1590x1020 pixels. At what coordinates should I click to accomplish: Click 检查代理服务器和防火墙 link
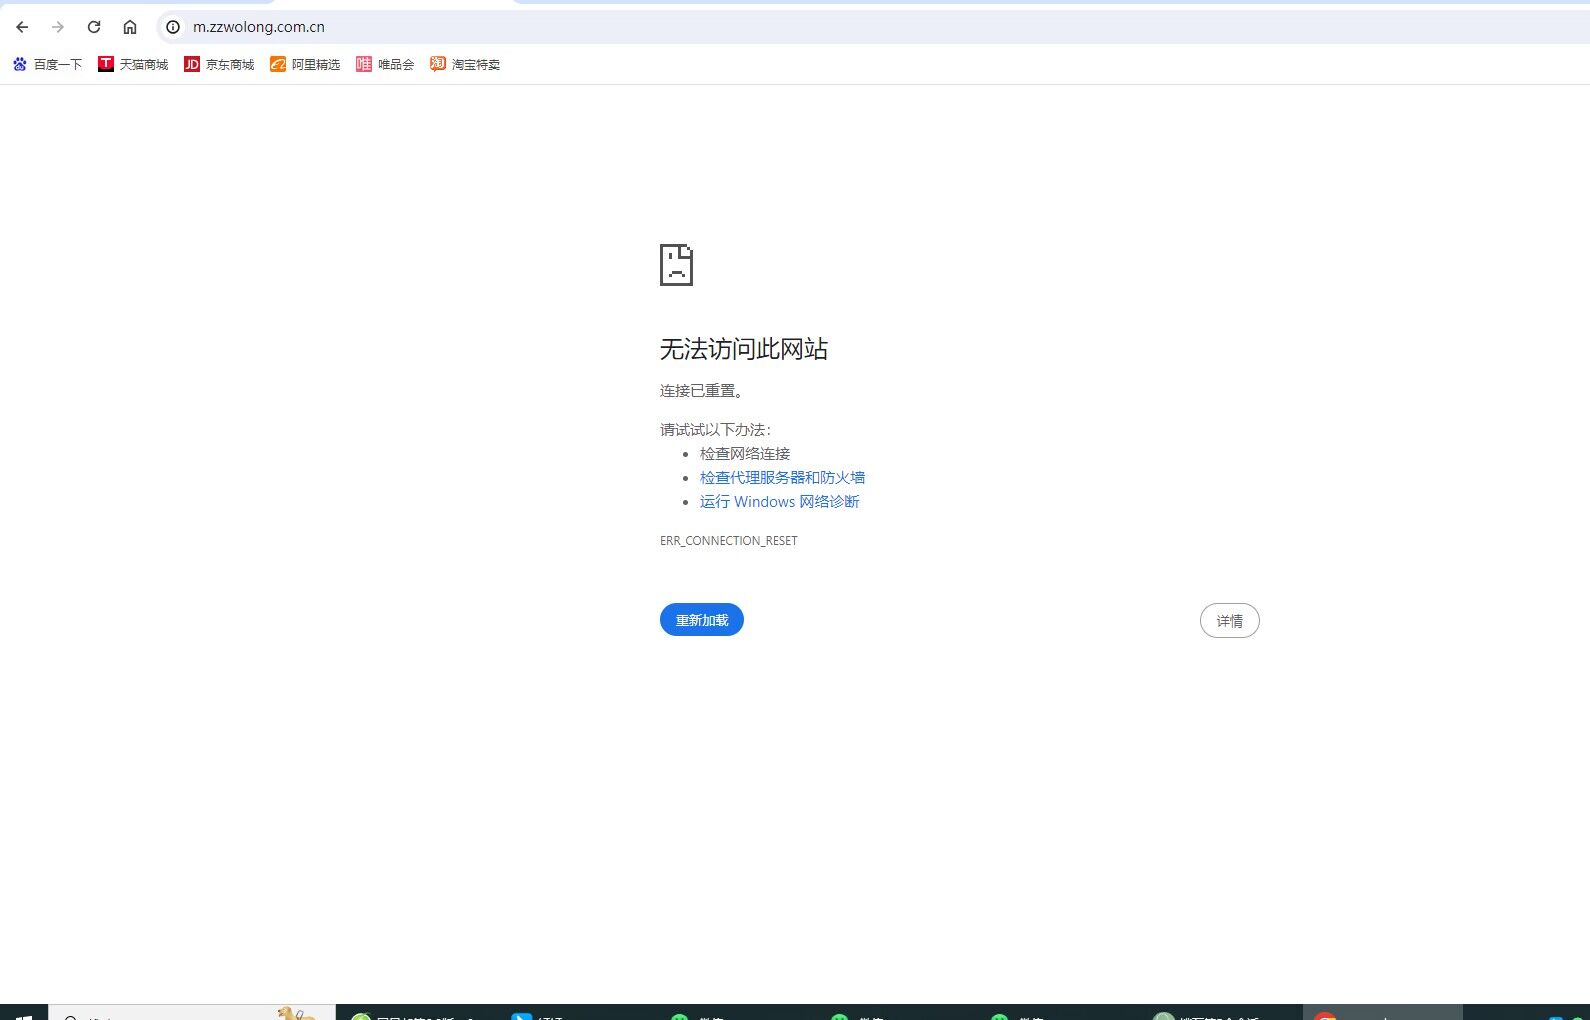point(782,478)
